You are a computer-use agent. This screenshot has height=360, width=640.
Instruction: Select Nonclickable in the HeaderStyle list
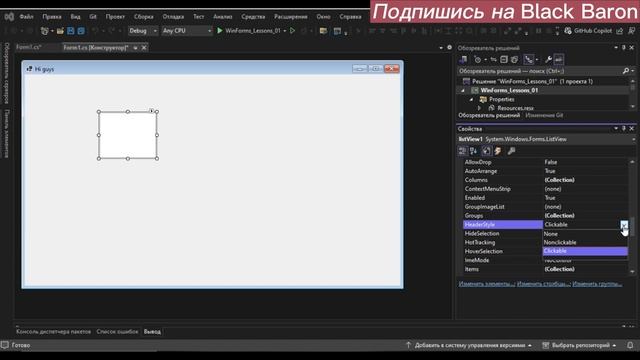[585, 242]
